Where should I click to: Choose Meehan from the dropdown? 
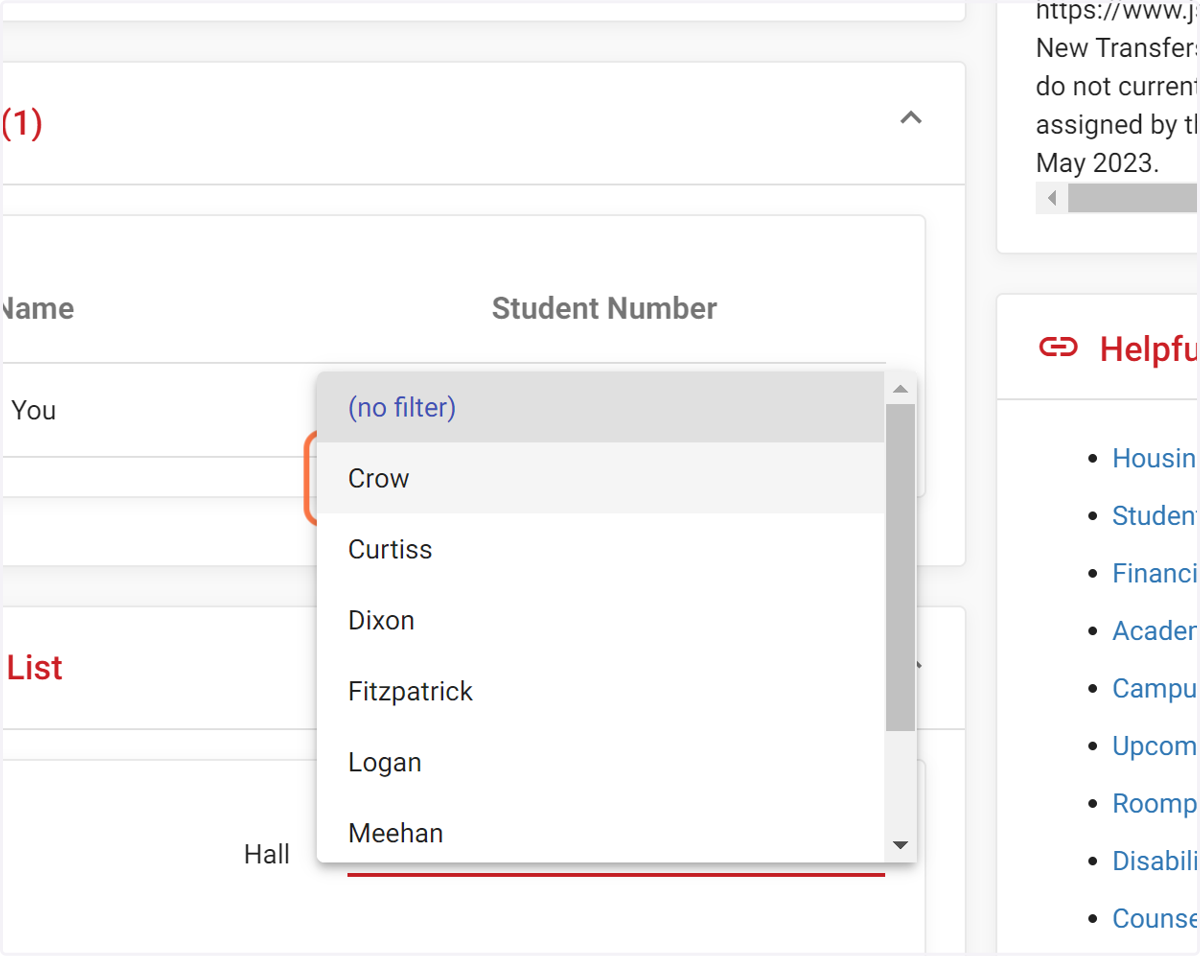pos(600,832)
